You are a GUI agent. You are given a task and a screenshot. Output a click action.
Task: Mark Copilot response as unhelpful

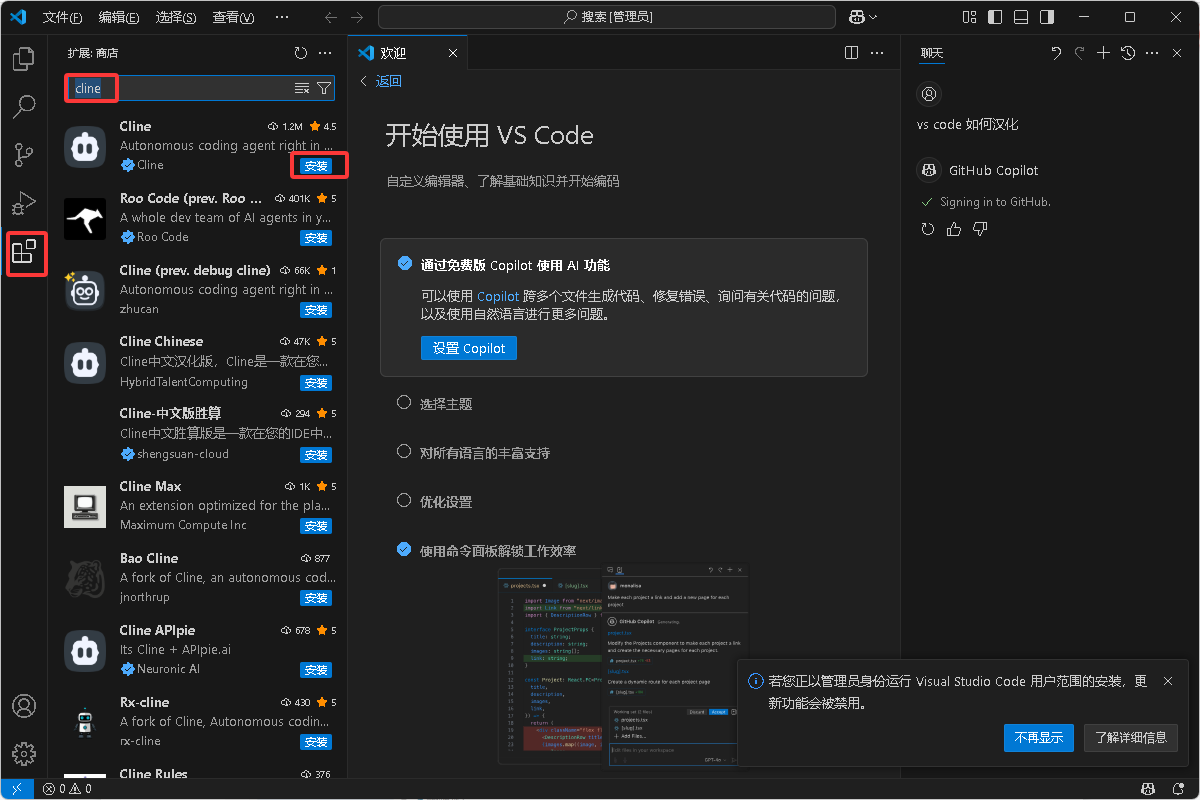click(980, 229)
